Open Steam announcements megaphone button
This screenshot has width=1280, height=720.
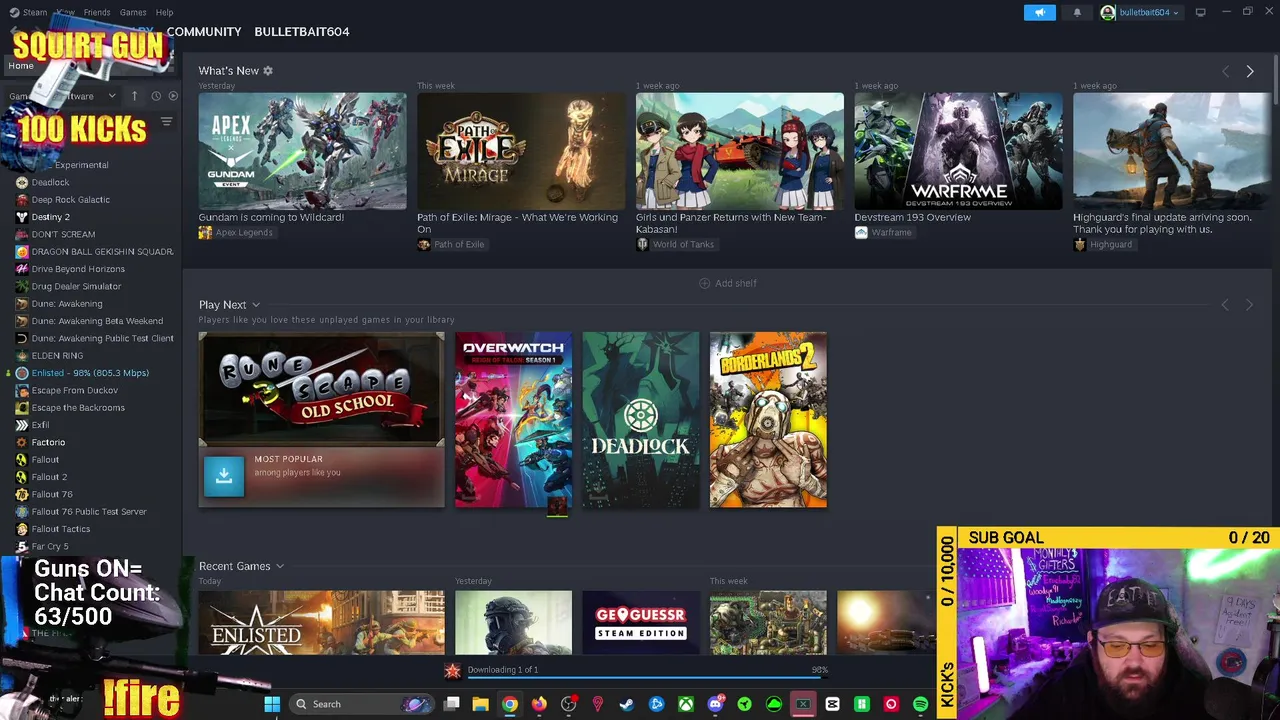pos(1039,12)
